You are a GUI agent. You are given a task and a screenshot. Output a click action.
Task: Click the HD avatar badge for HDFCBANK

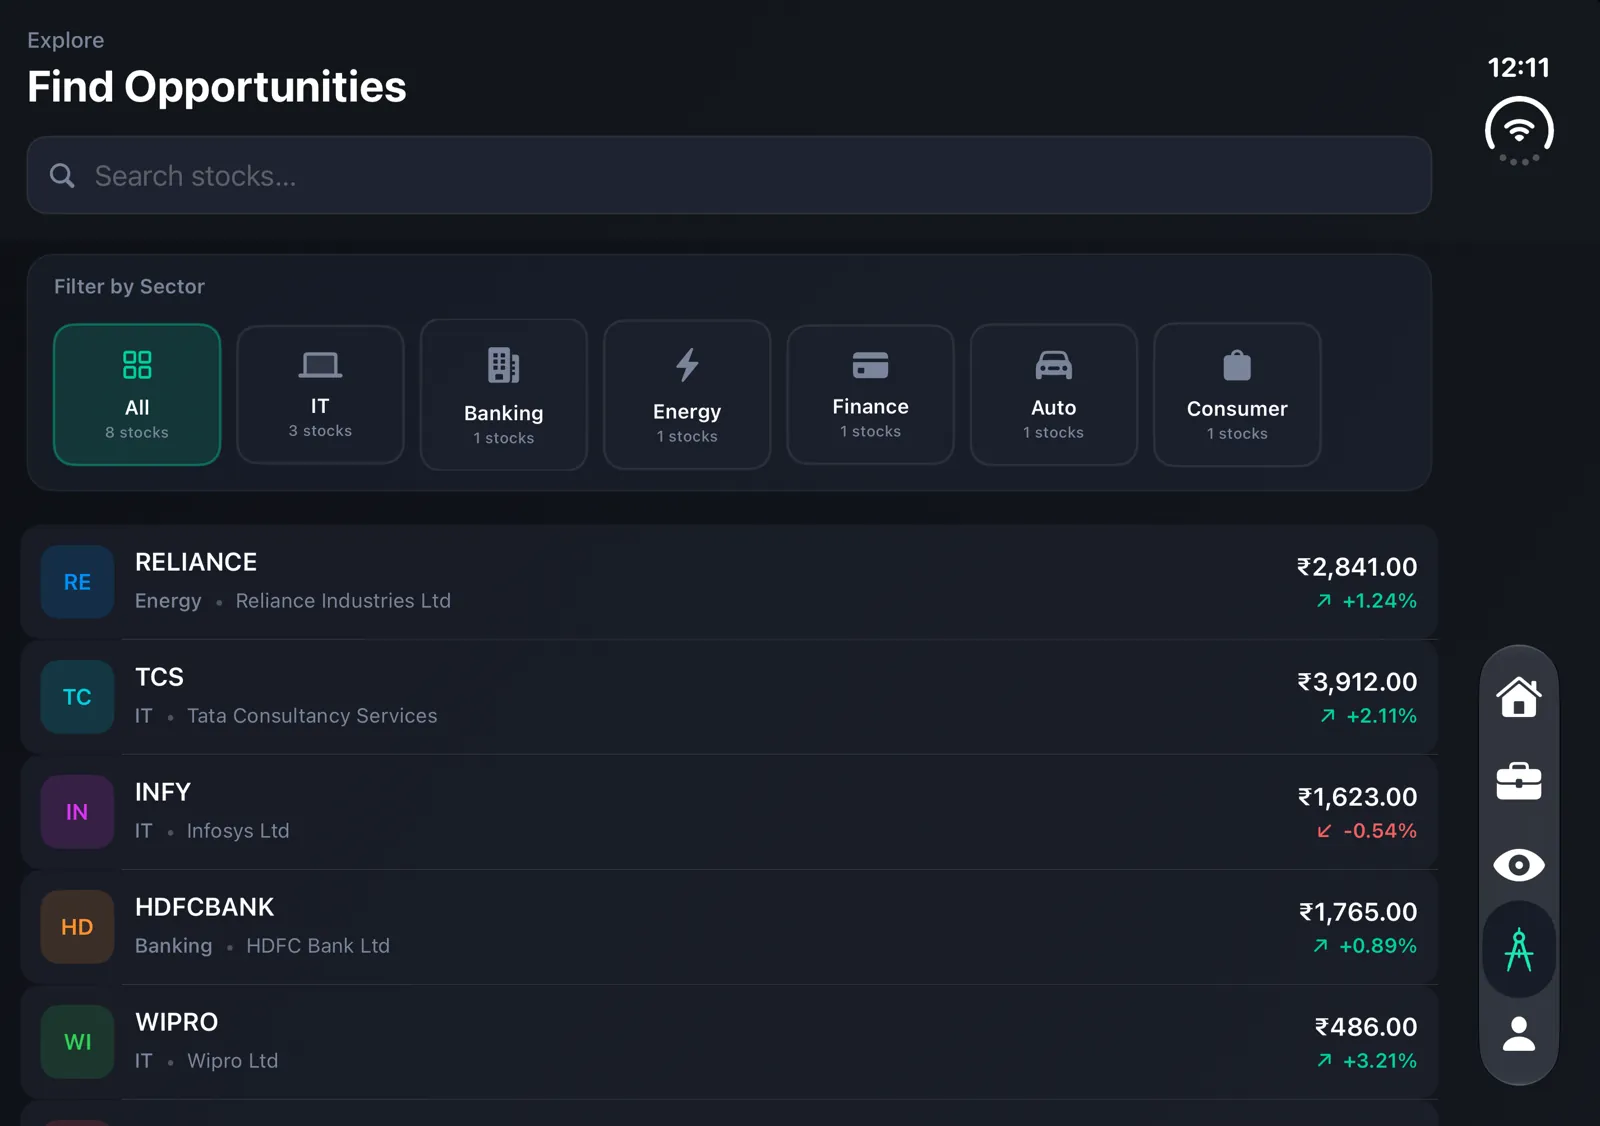pyautogui.click(x=77, y=927)
